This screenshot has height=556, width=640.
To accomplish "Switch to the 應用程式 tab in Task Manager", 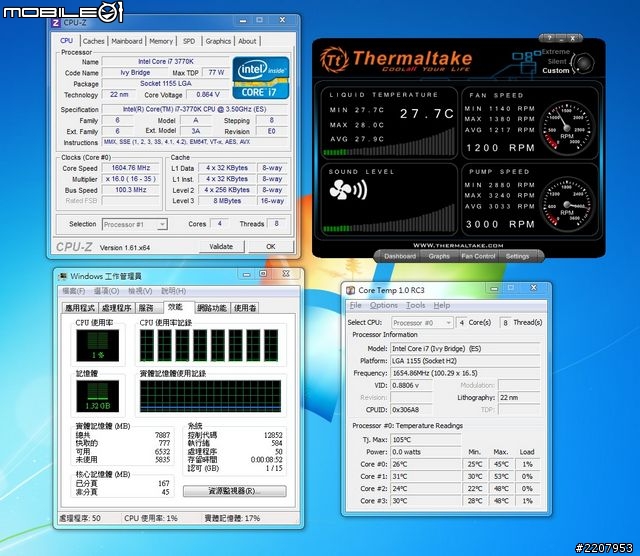I will tap(80, 308).
